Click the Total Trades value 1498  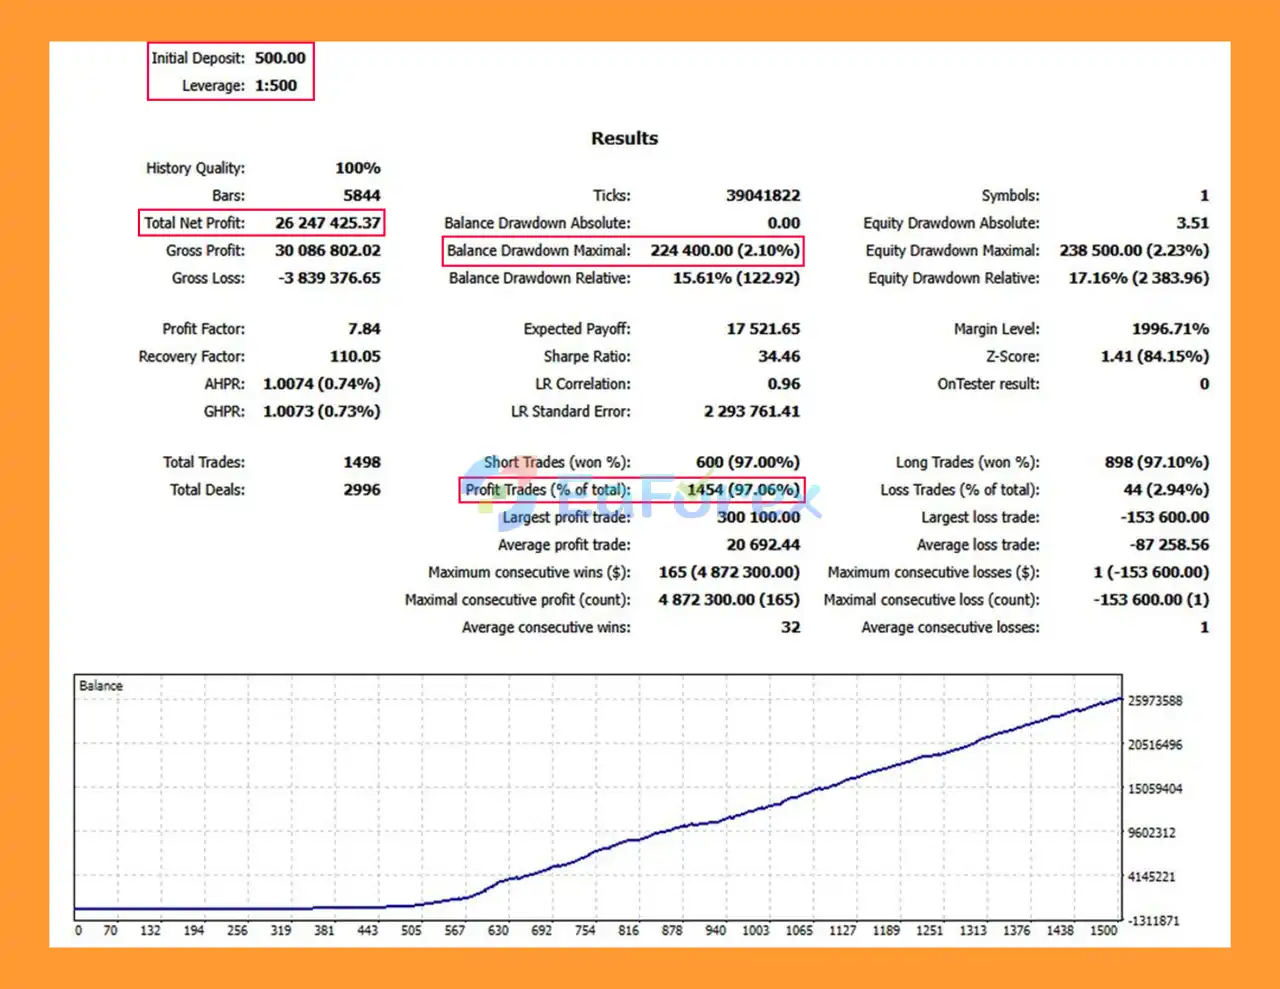[361, 463]
